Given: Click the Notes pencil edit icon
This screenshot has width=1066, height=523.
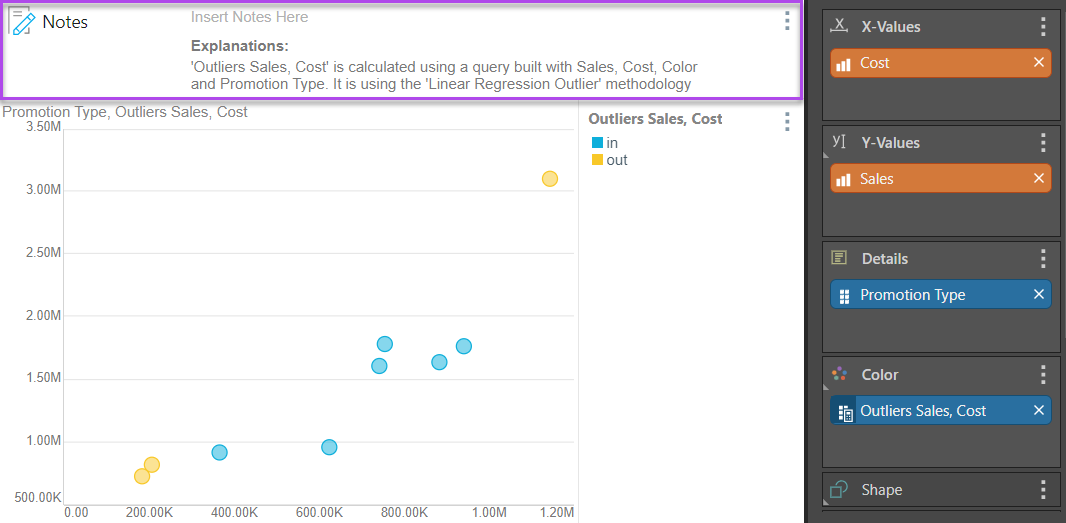Looking at the screenshot, I should coord(22,21).
